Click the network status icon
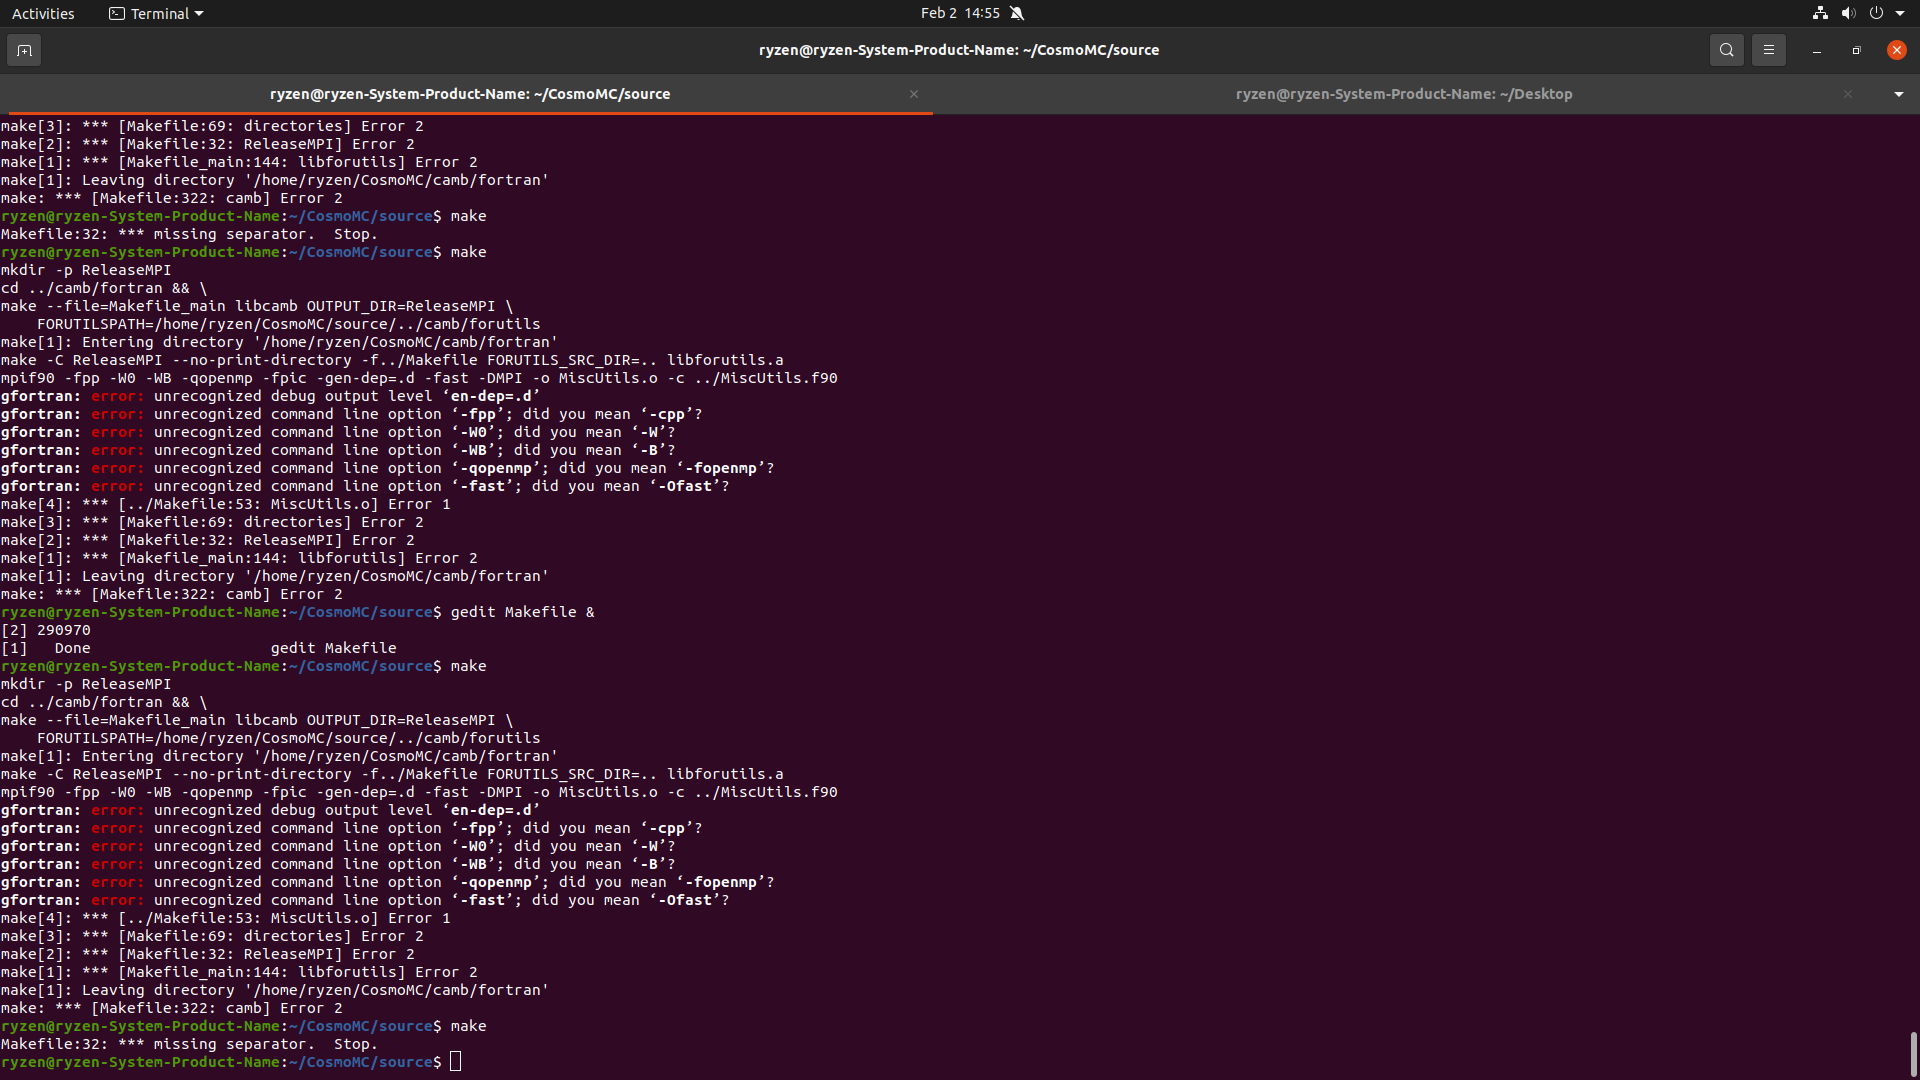 (1820, 13)
